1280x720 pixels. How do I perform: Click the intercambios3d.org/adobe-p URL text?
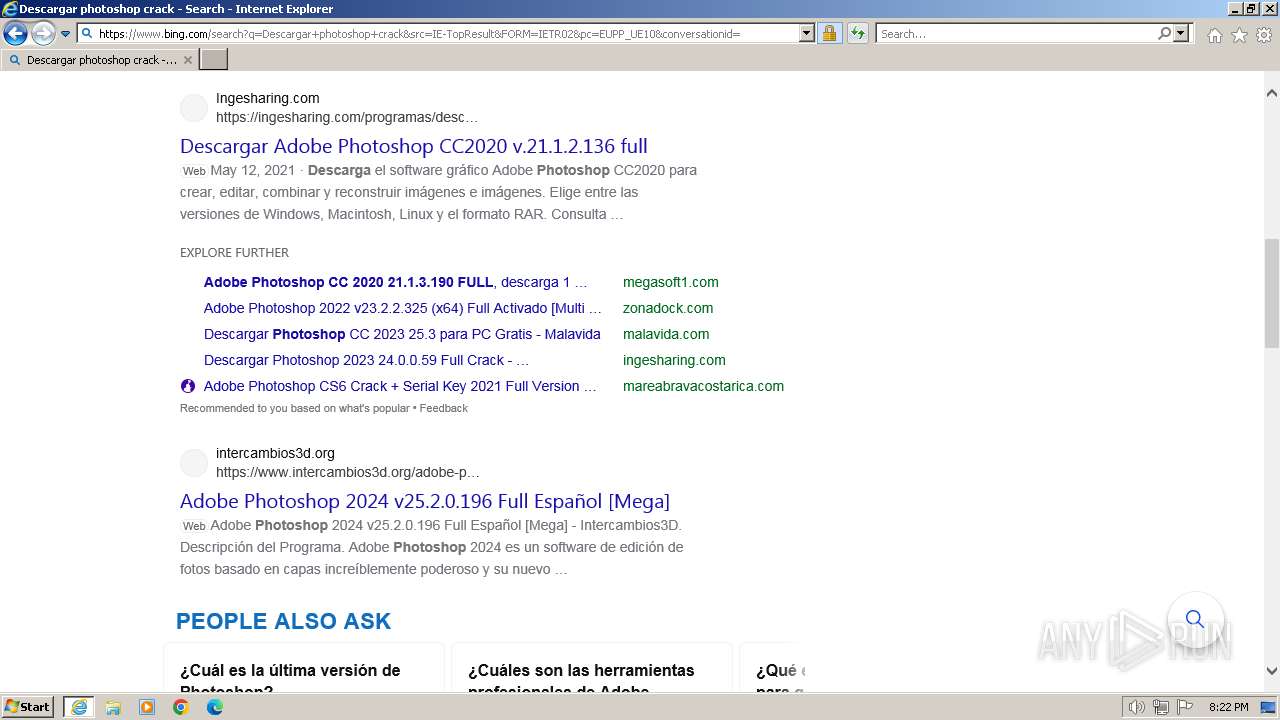tap(348, 472)
